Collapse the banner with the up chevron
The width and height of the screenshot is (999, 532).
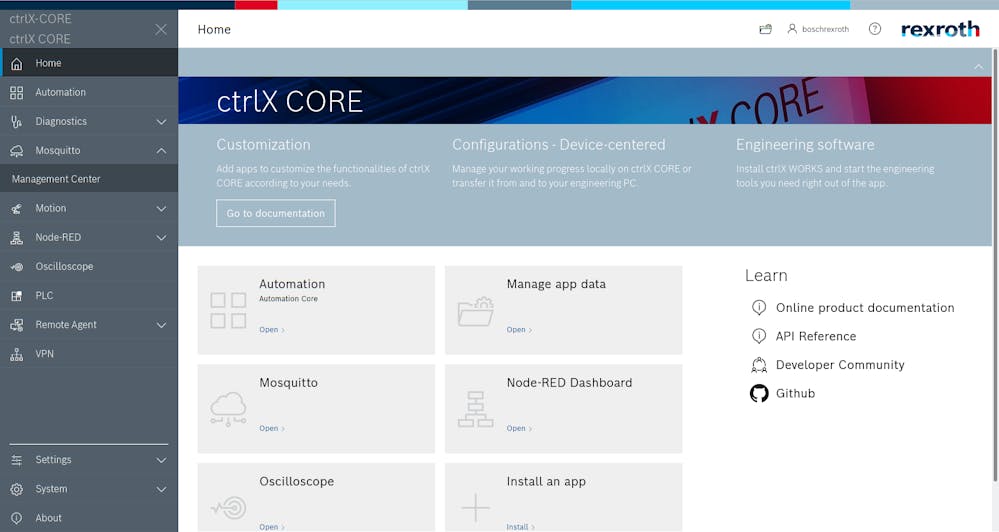[x=978, y=66]
